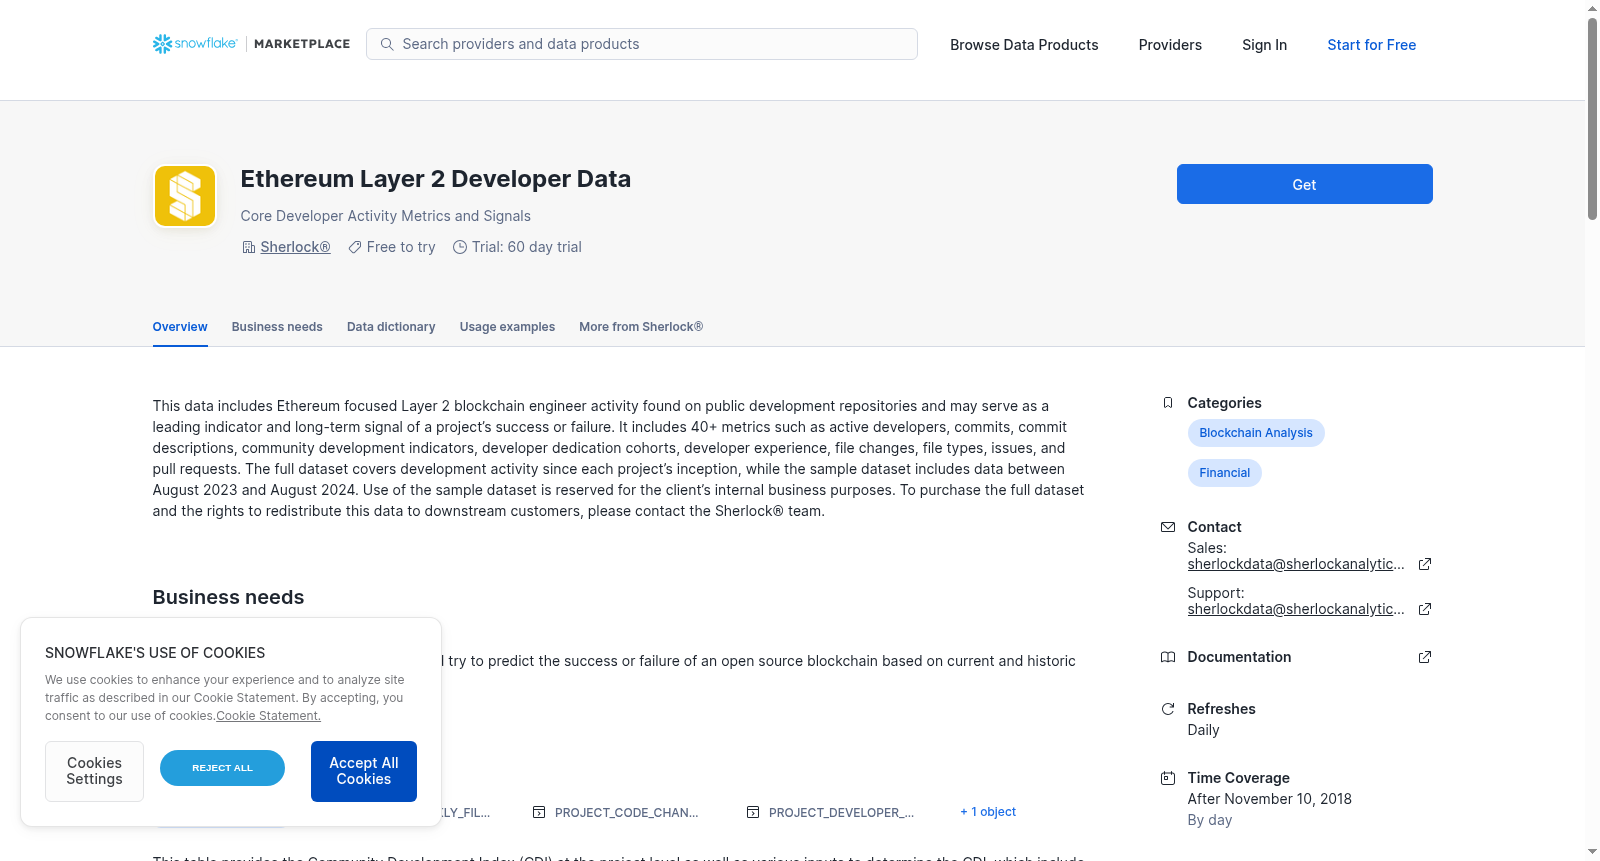Click the MARKETPLACE label link

(302, 44)
